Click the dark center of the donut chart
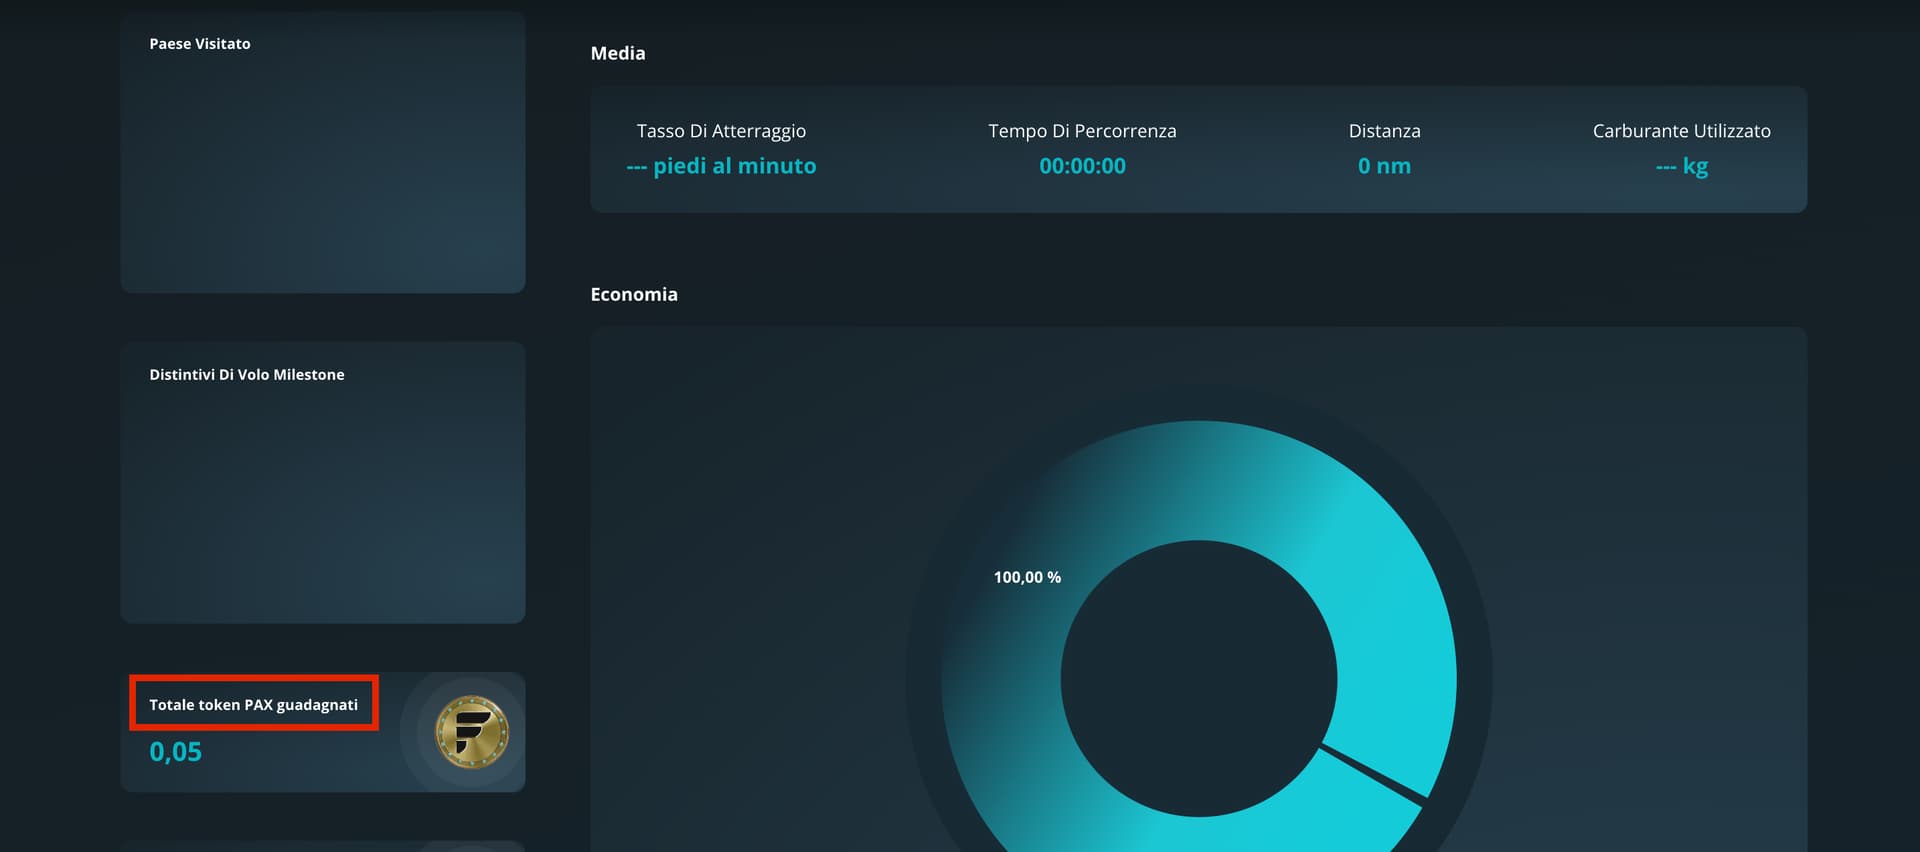The height and width of the screenshot is (852, 1920). (1198, 678)
